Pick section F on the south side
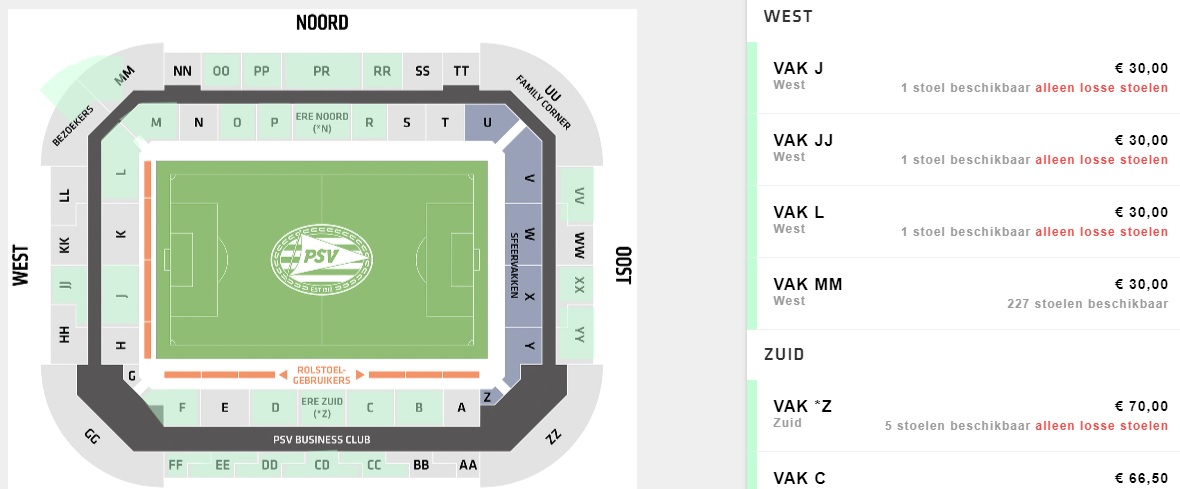The image size is (1180, 489). 182,407
